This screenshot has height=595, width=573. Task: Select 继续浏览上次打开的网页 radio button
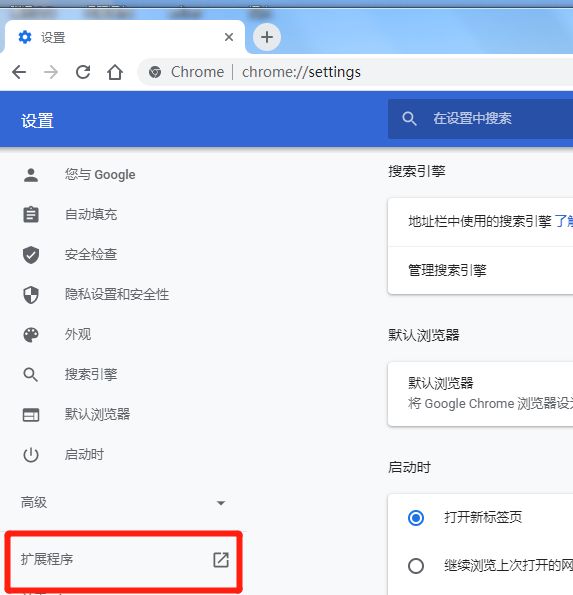point(416,566)
